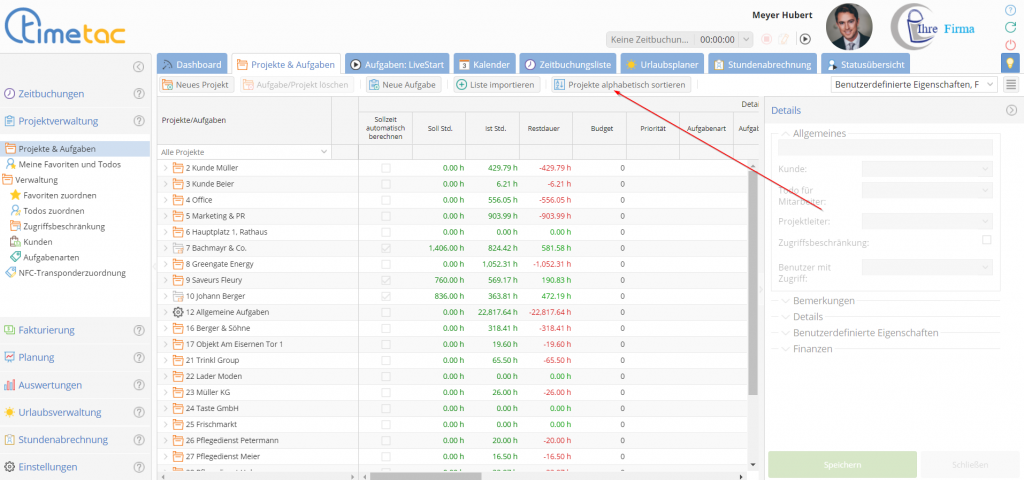The height and width of the screenshot is (480, 1024).
Task: Collapse the left sidebar with arrow icon
Action: click(x=138, y=67)
